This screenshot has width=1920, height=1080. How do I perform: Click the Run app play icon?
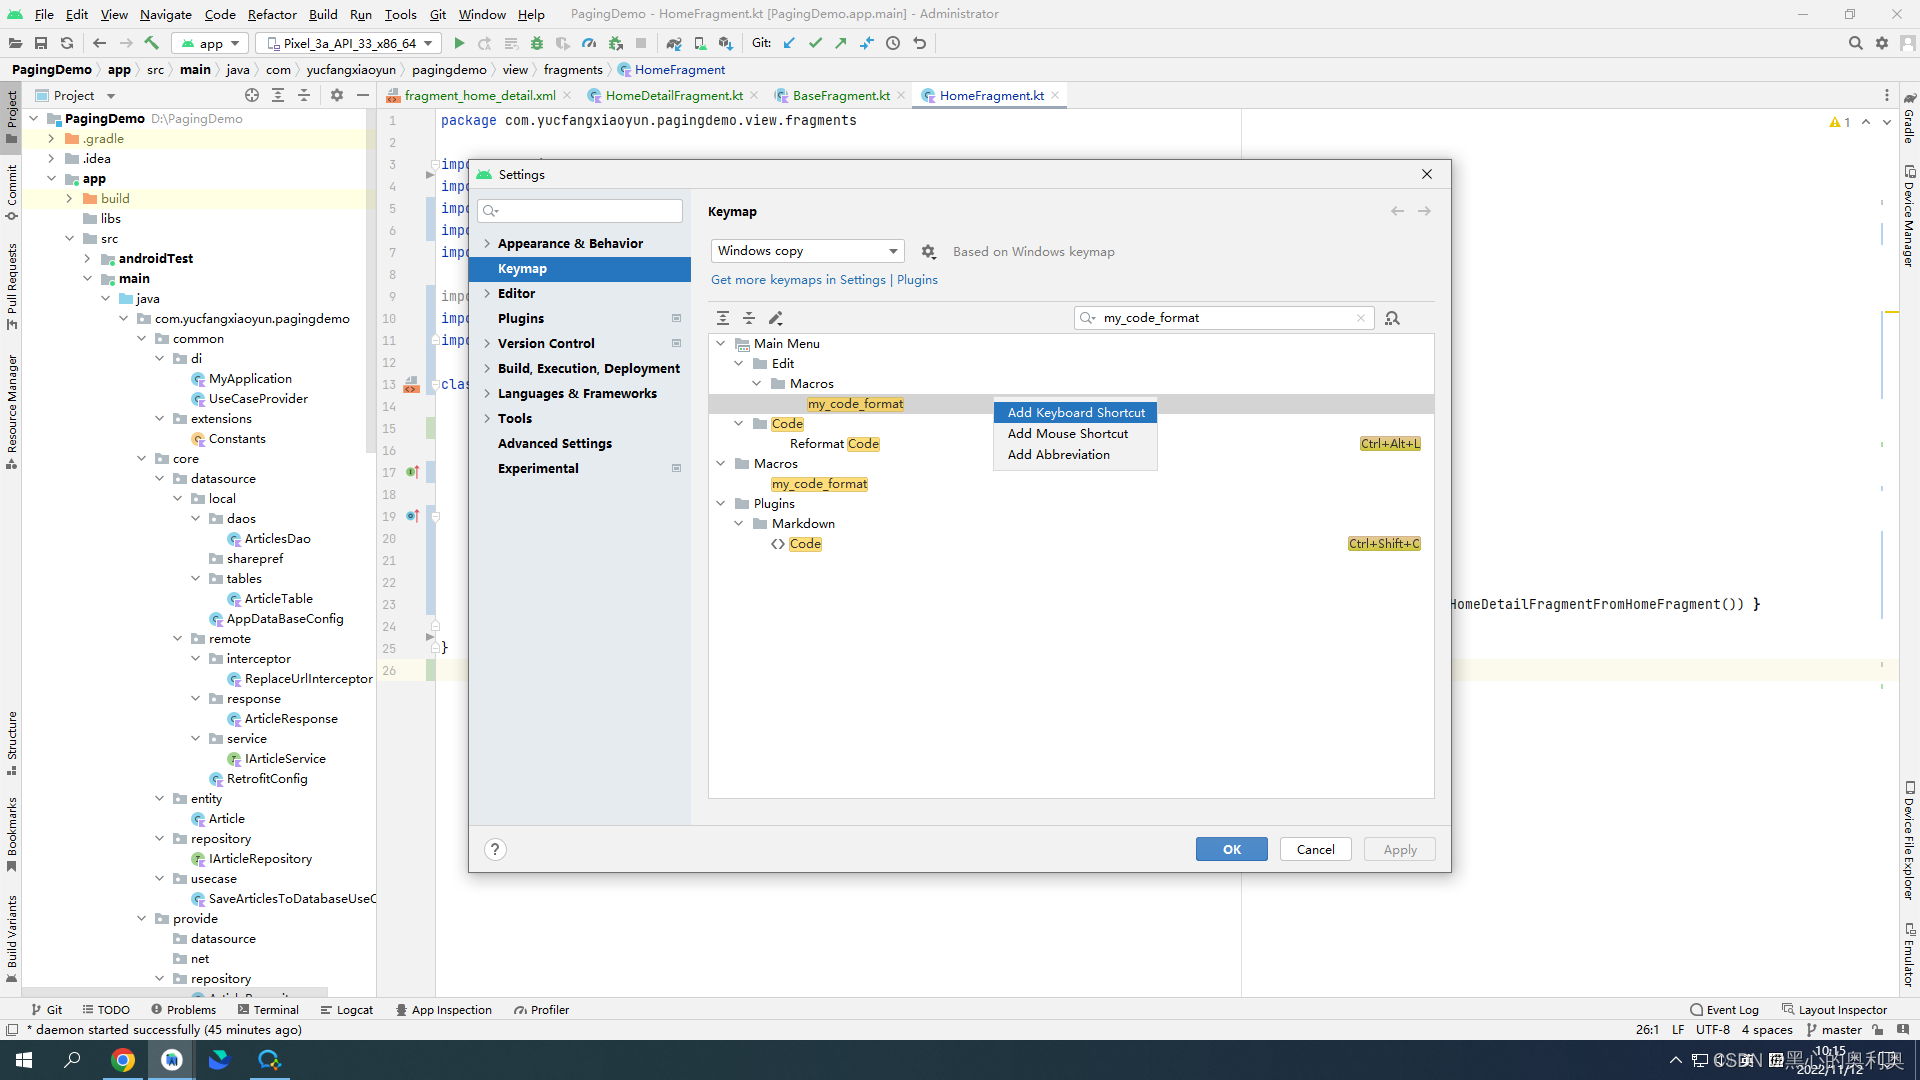point(459,43)
